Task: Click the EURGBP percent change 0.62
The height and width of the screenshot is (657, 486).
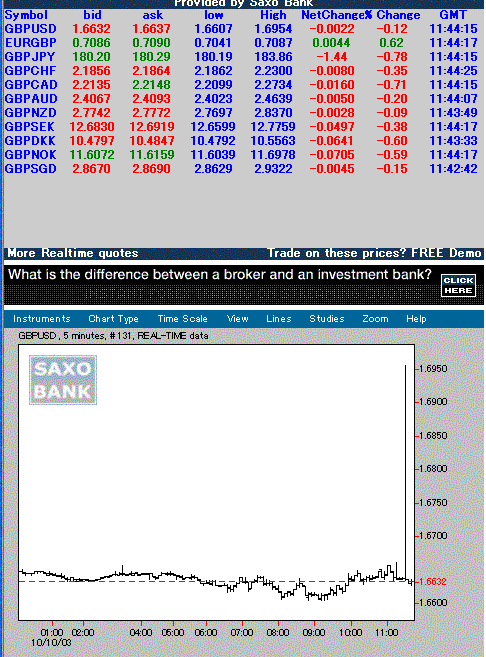Action: [x=391, y=43]
